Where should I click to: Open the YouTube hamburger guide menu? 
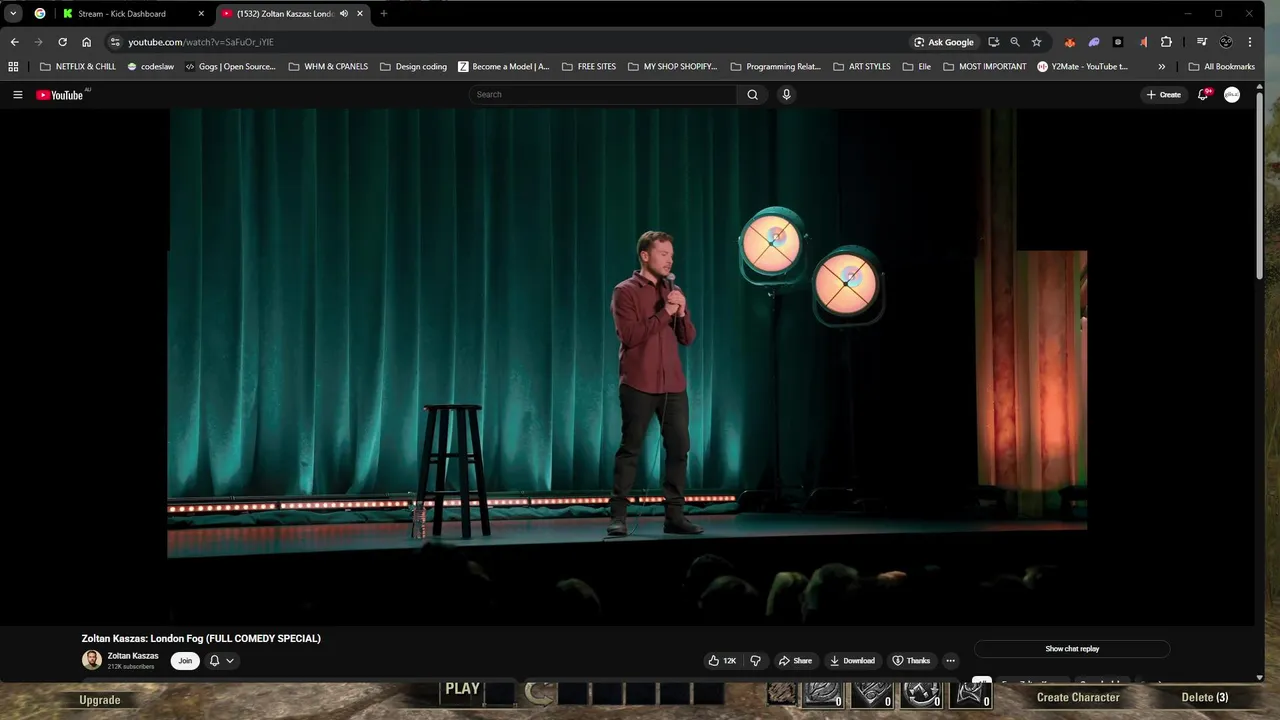(17, 95)
